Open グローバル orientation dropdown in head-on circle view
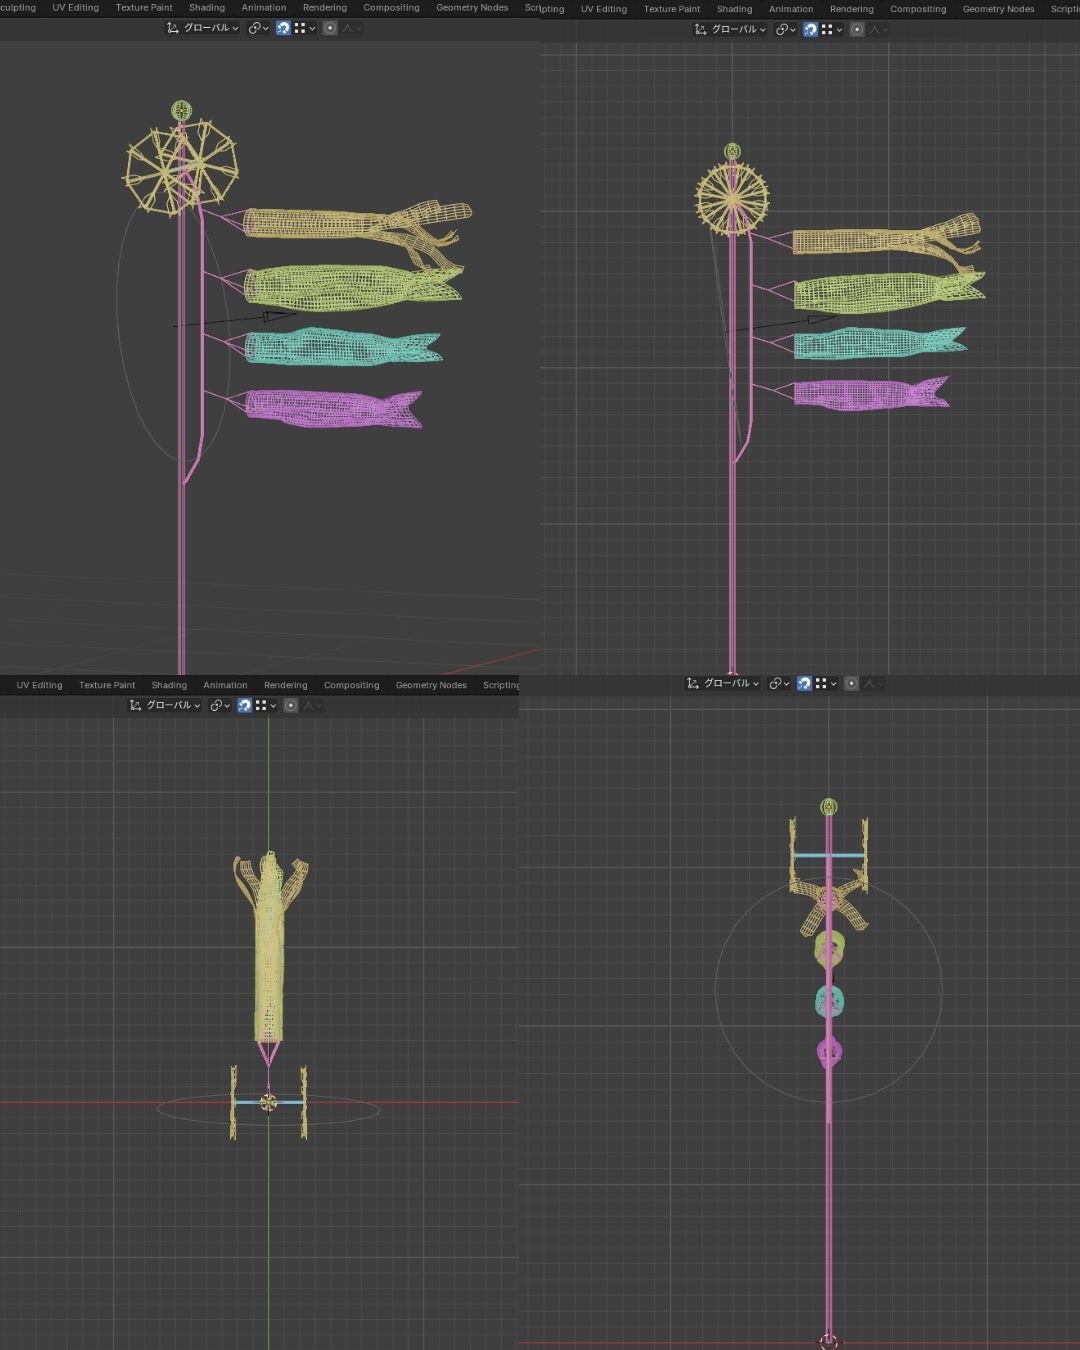 [723, 683]
